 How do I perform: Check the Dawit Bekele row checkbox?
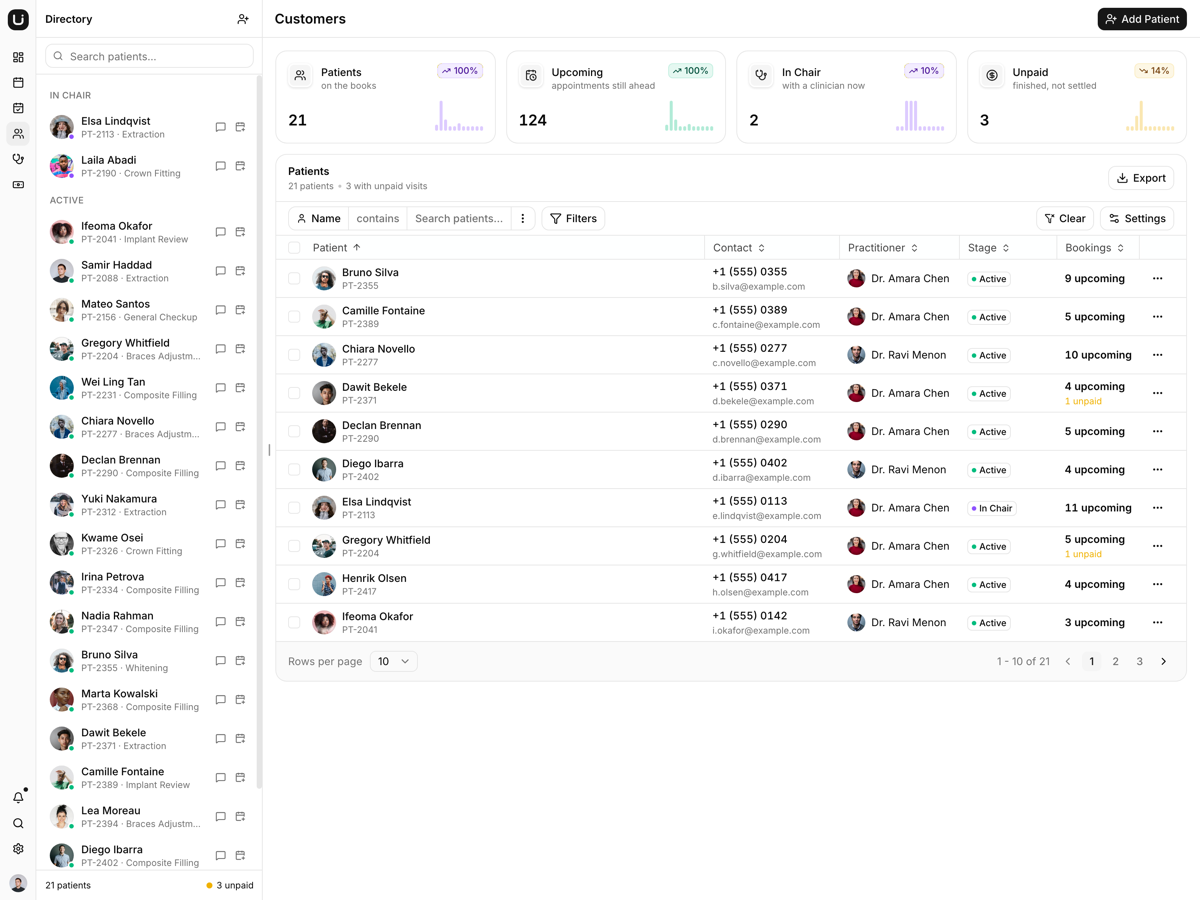(294, 393)
